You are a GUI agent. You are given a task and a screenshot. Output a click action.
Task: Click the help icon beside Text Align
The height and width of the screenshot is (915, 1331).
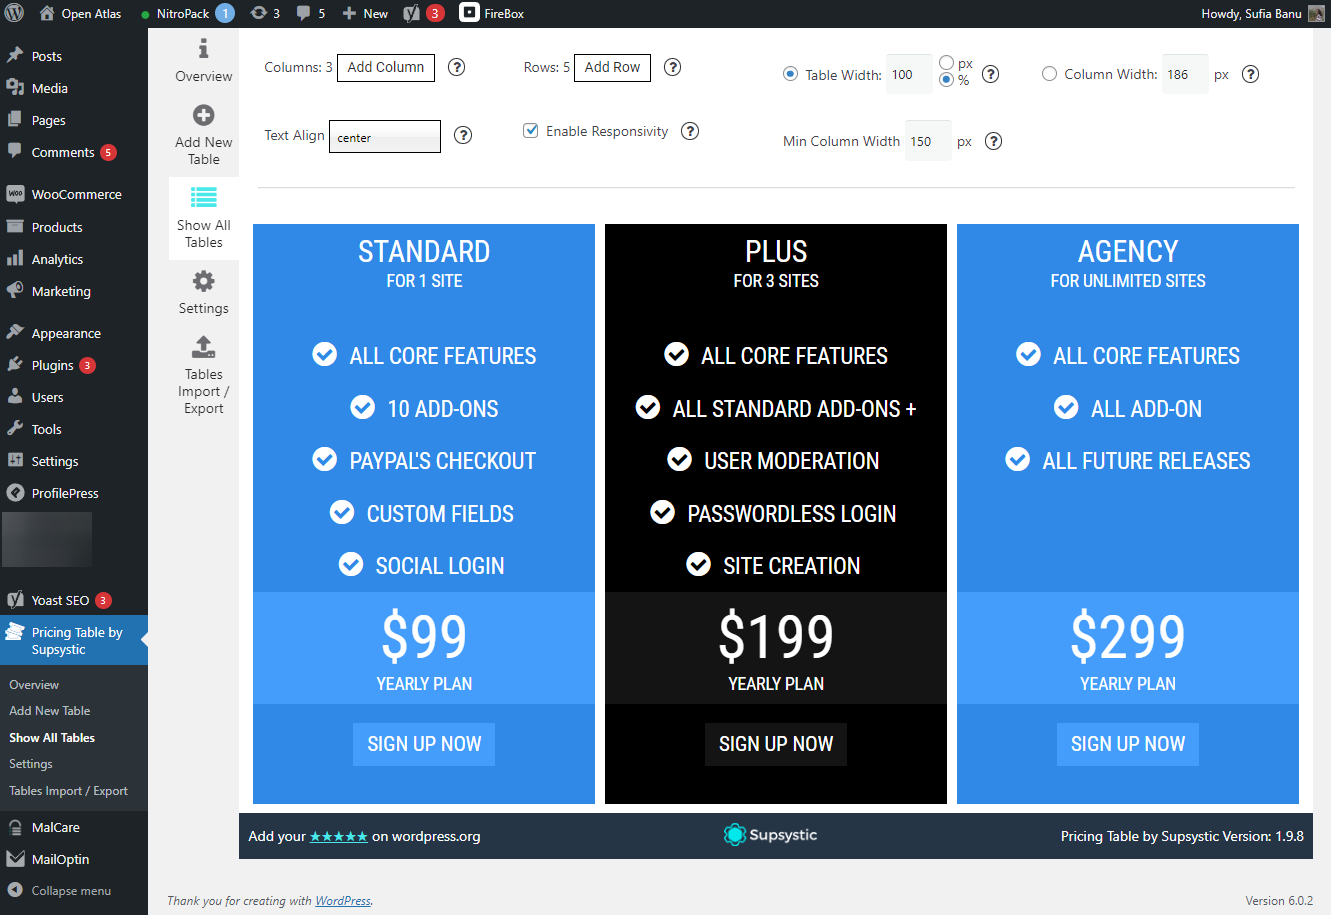463,135
